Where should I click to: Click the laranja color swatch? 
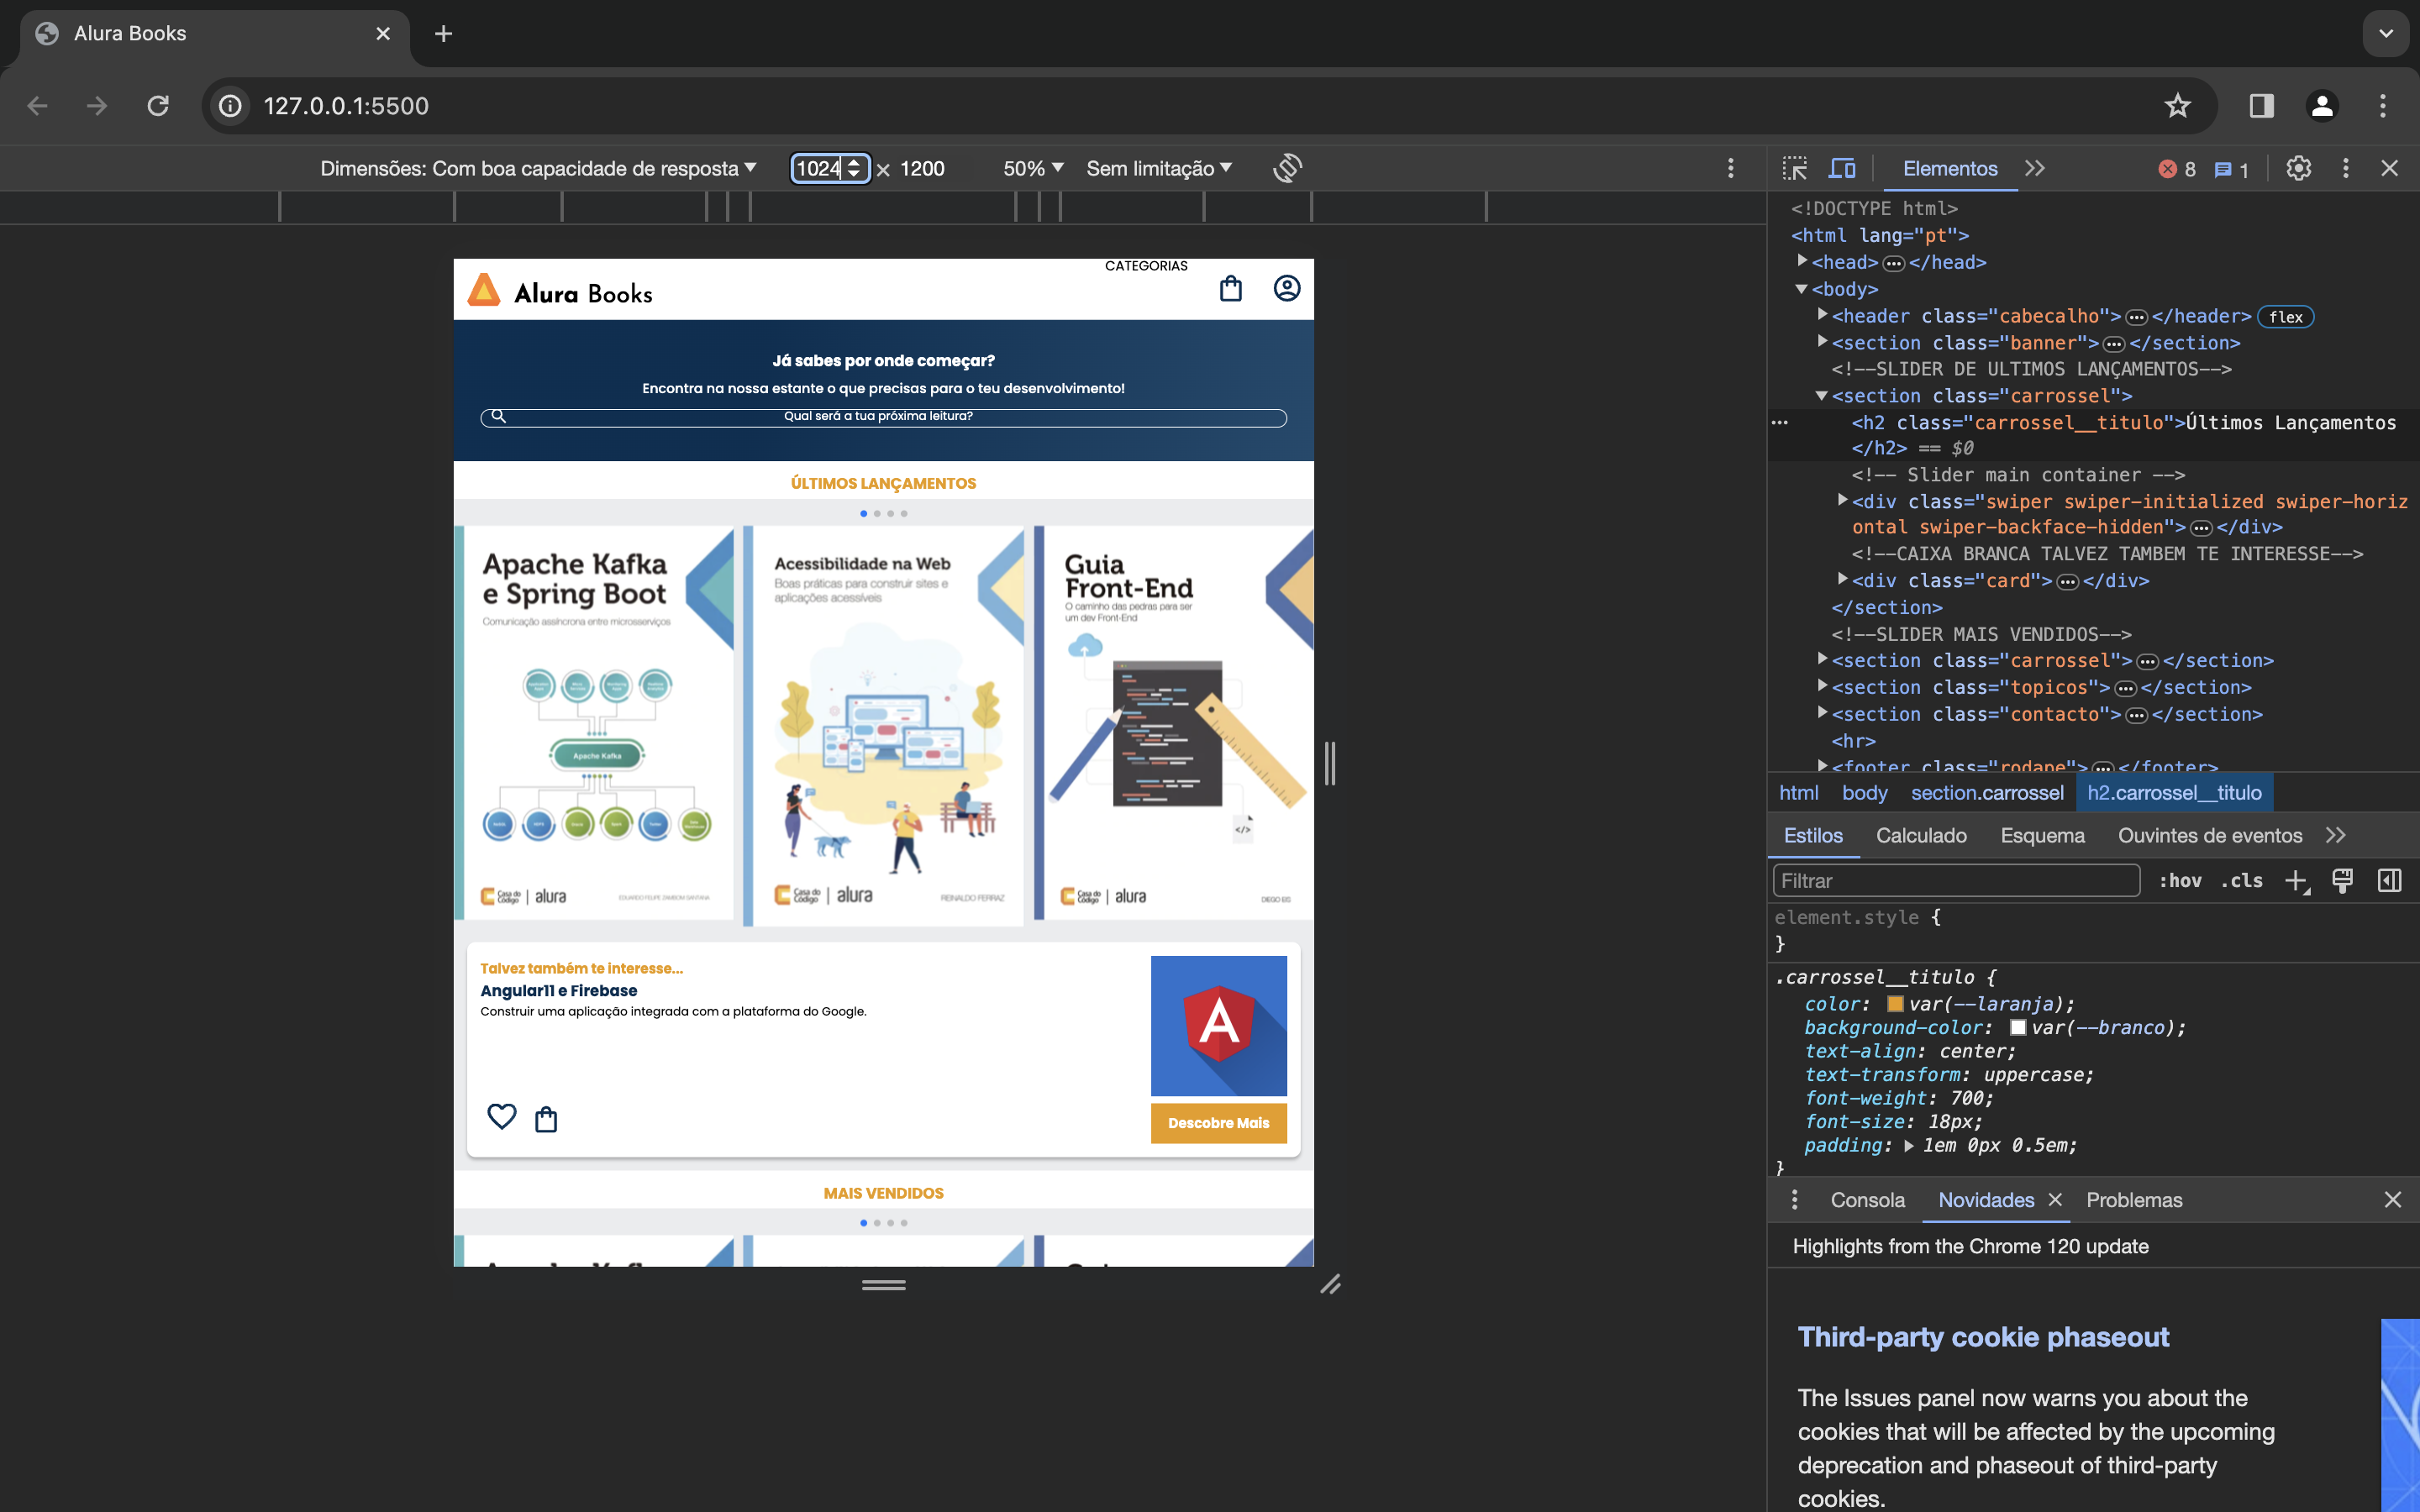[x=1894, y=1003]
